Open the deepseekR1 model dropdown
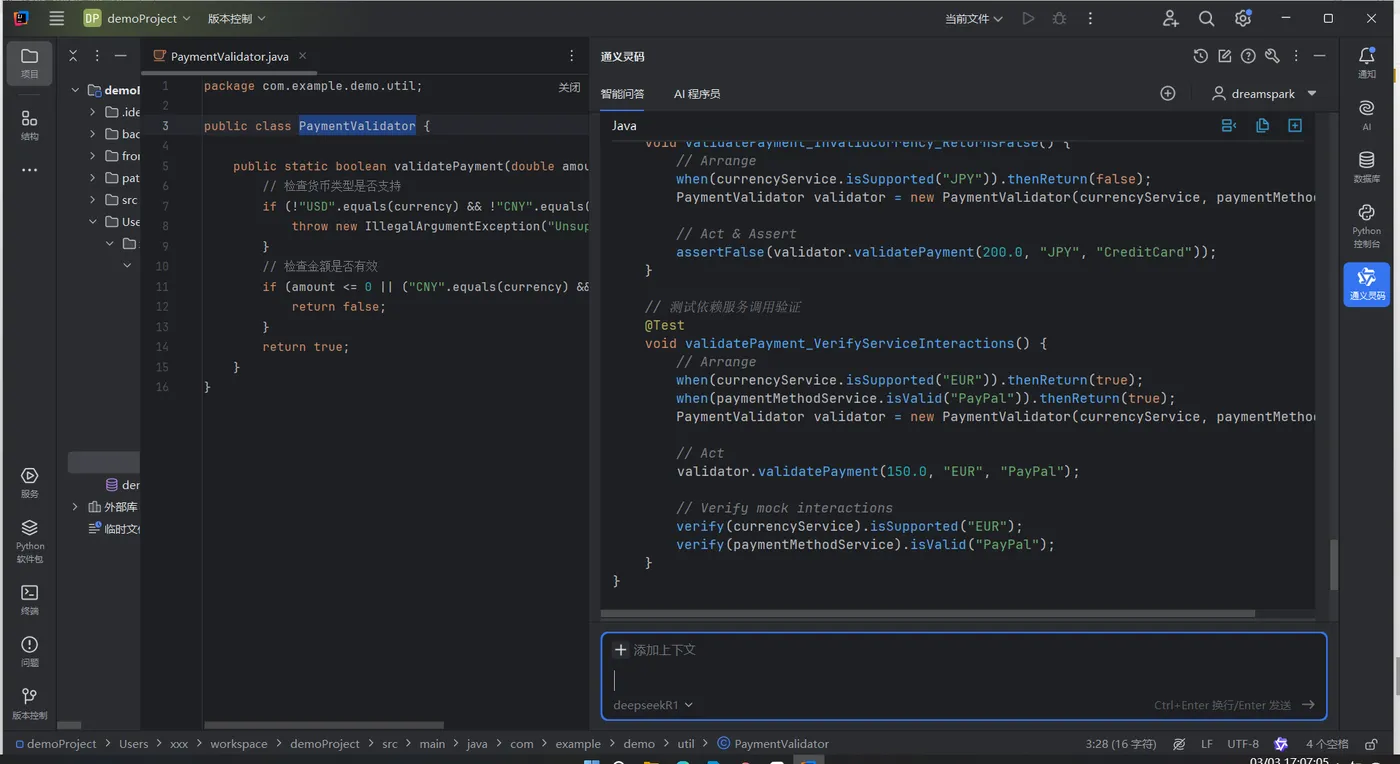The width and height of the screenshot is (1400, 764). [653, 705]
